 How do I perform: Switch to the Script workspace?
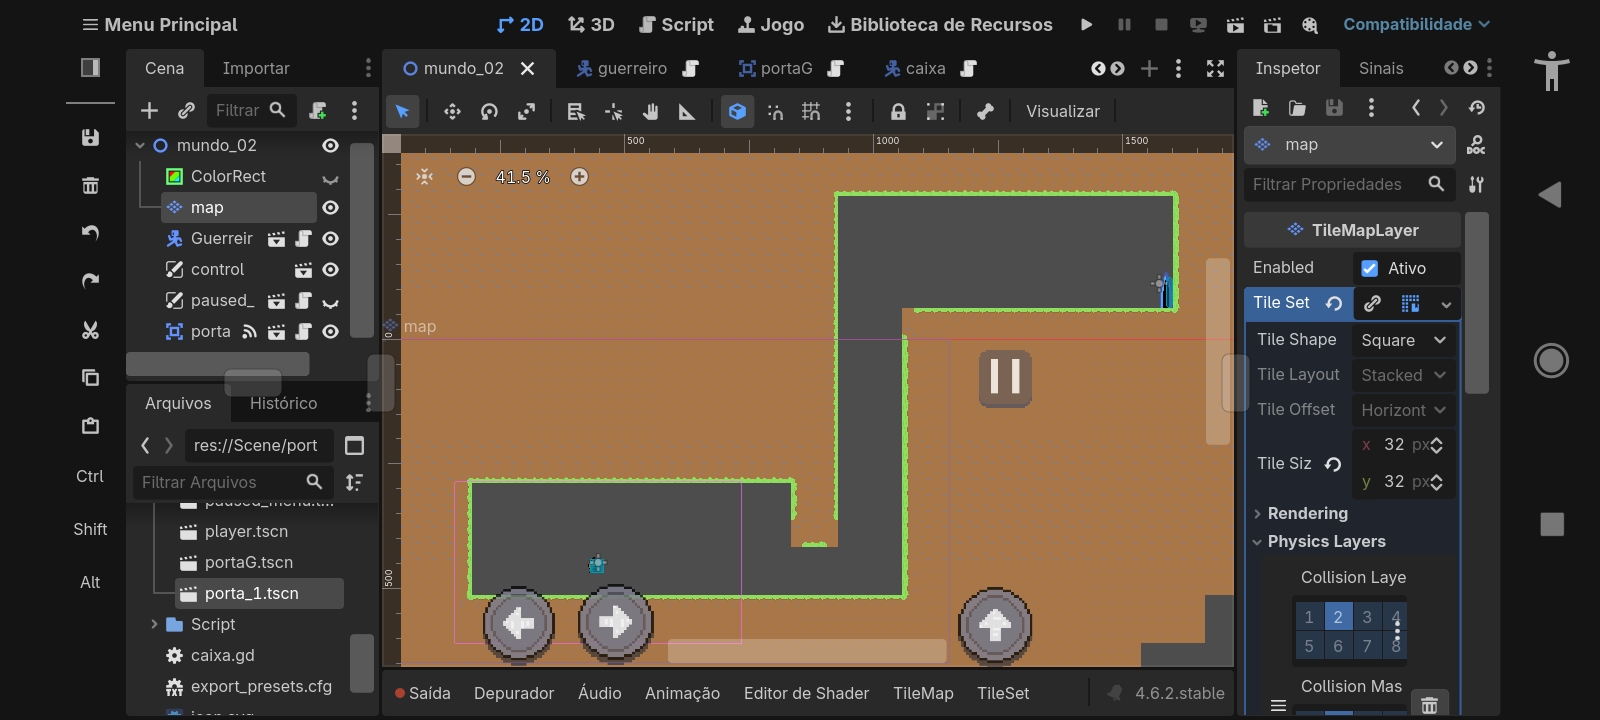(x=676, y=24)
